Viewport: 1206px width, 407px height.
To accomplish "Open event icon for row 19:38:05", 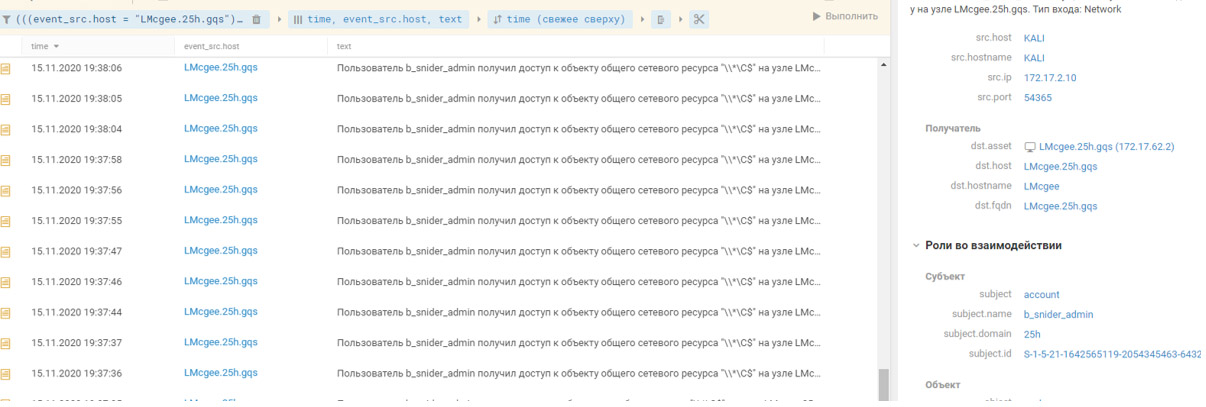I will 6,99.
